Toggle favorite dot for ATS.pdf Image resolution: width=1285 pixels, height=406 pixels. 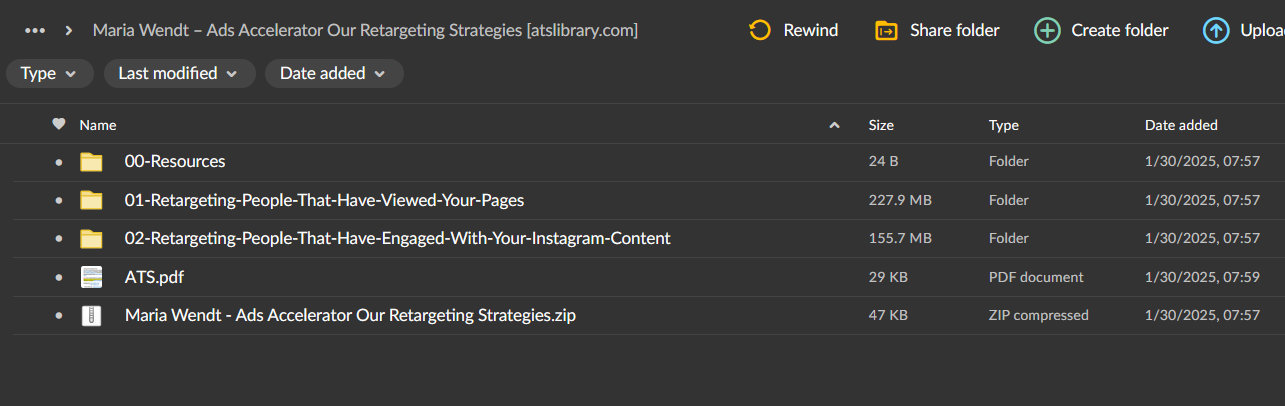point(59,278)
